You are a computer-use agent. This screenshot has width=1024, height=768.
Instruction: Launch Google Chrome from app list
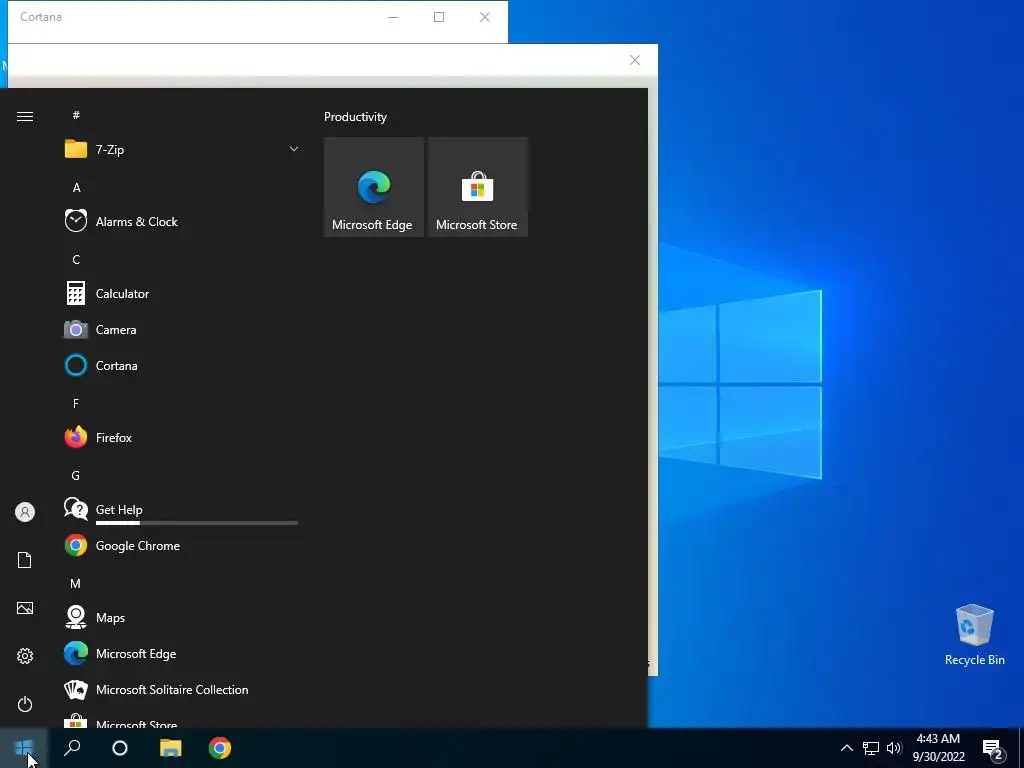182,545
